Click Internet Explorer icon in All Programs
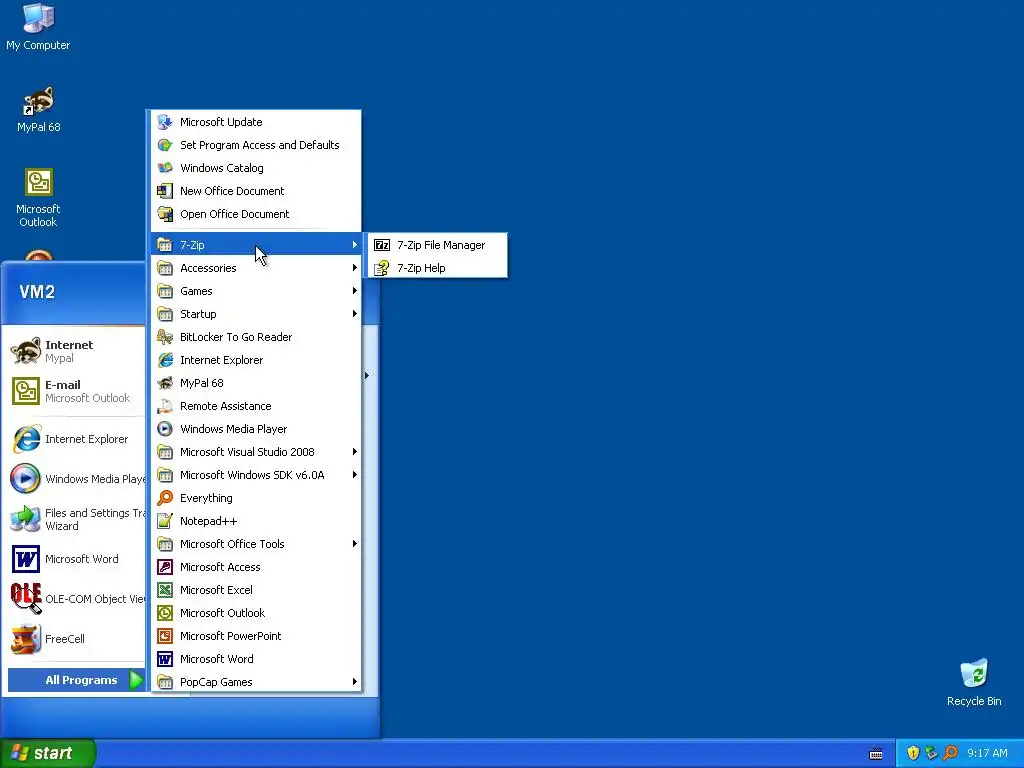Viewport: 1024px width, 768px height. pyautogui.click(x=165, y=360)
